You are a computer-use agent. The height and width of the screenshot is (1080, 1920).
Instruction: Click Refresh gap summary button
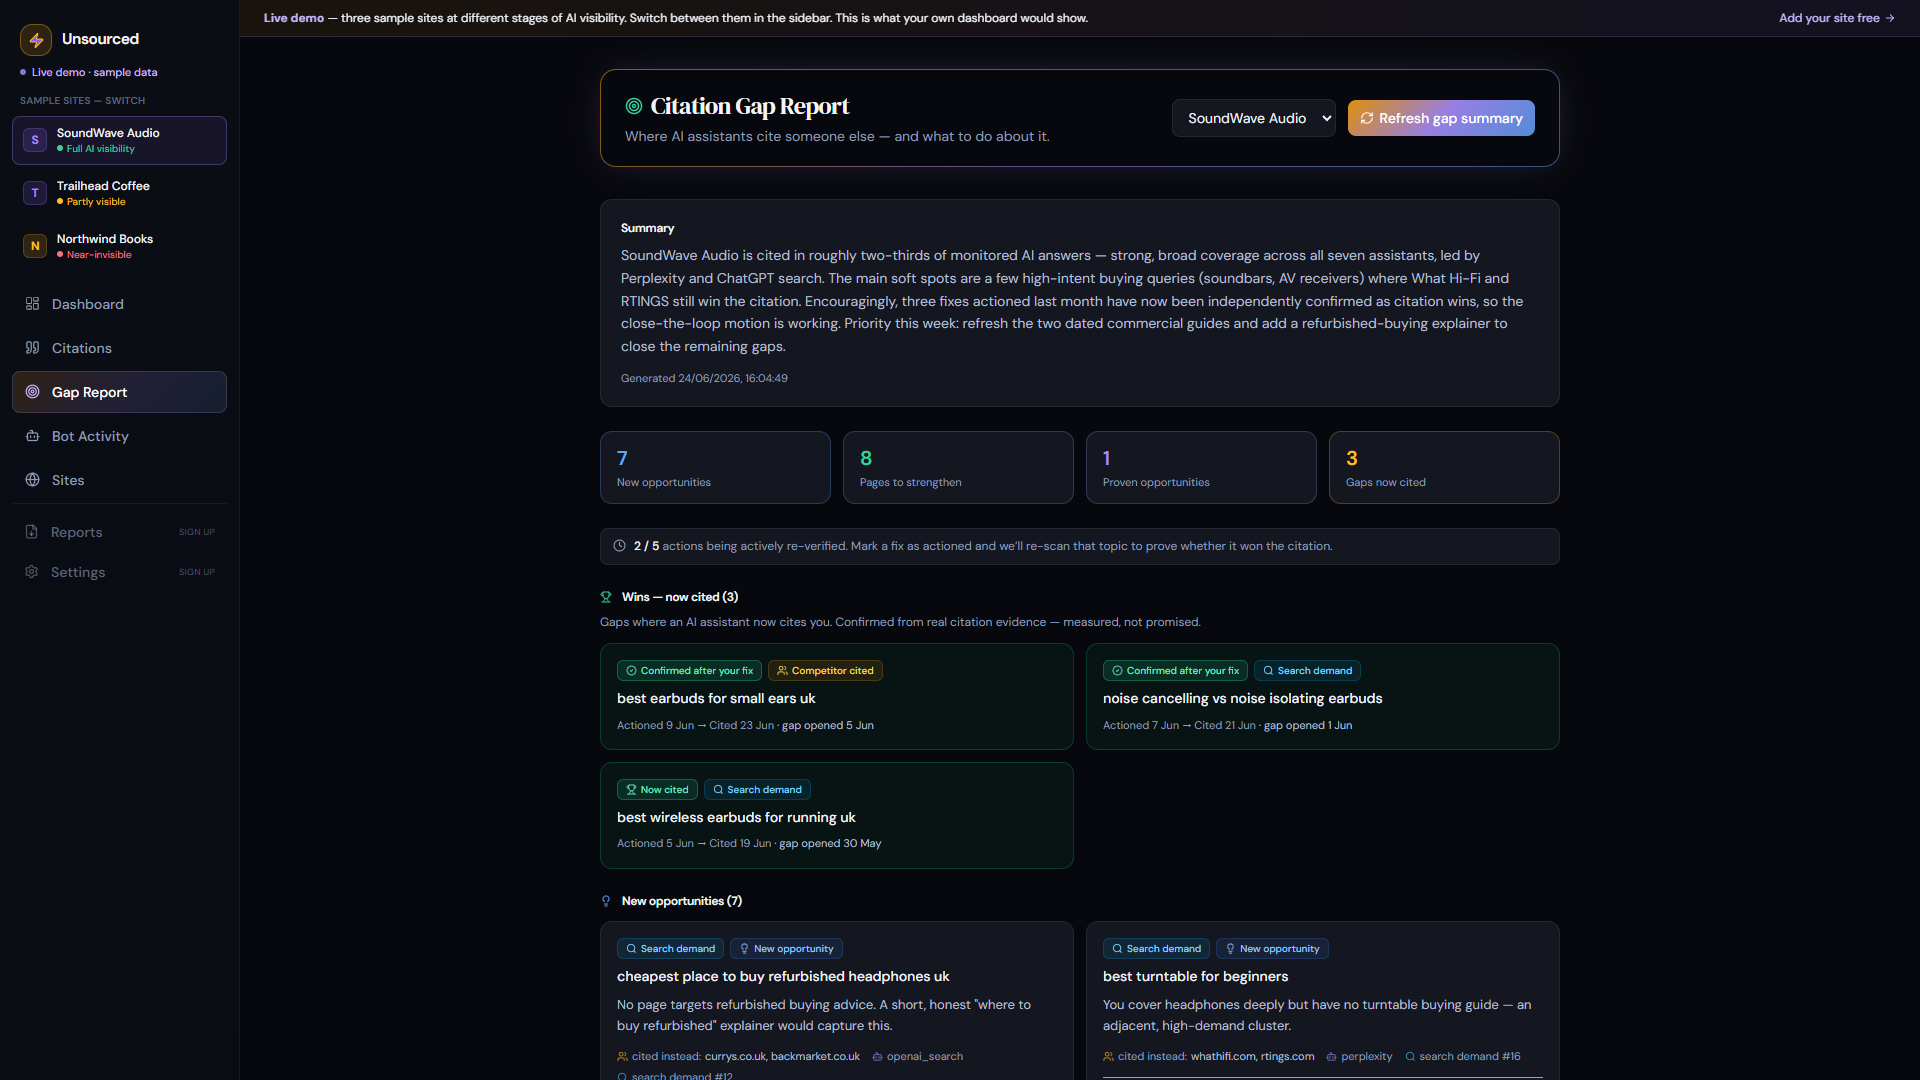click(x=1441, y=118)
